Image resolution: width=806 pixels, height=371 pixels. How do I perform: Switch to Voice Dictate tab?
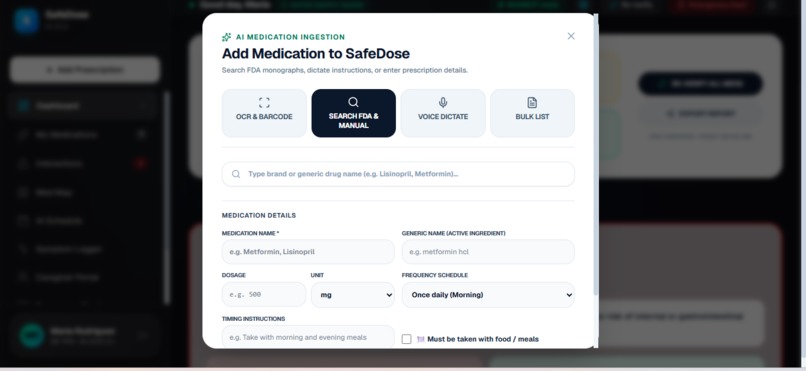pos(443,113)
